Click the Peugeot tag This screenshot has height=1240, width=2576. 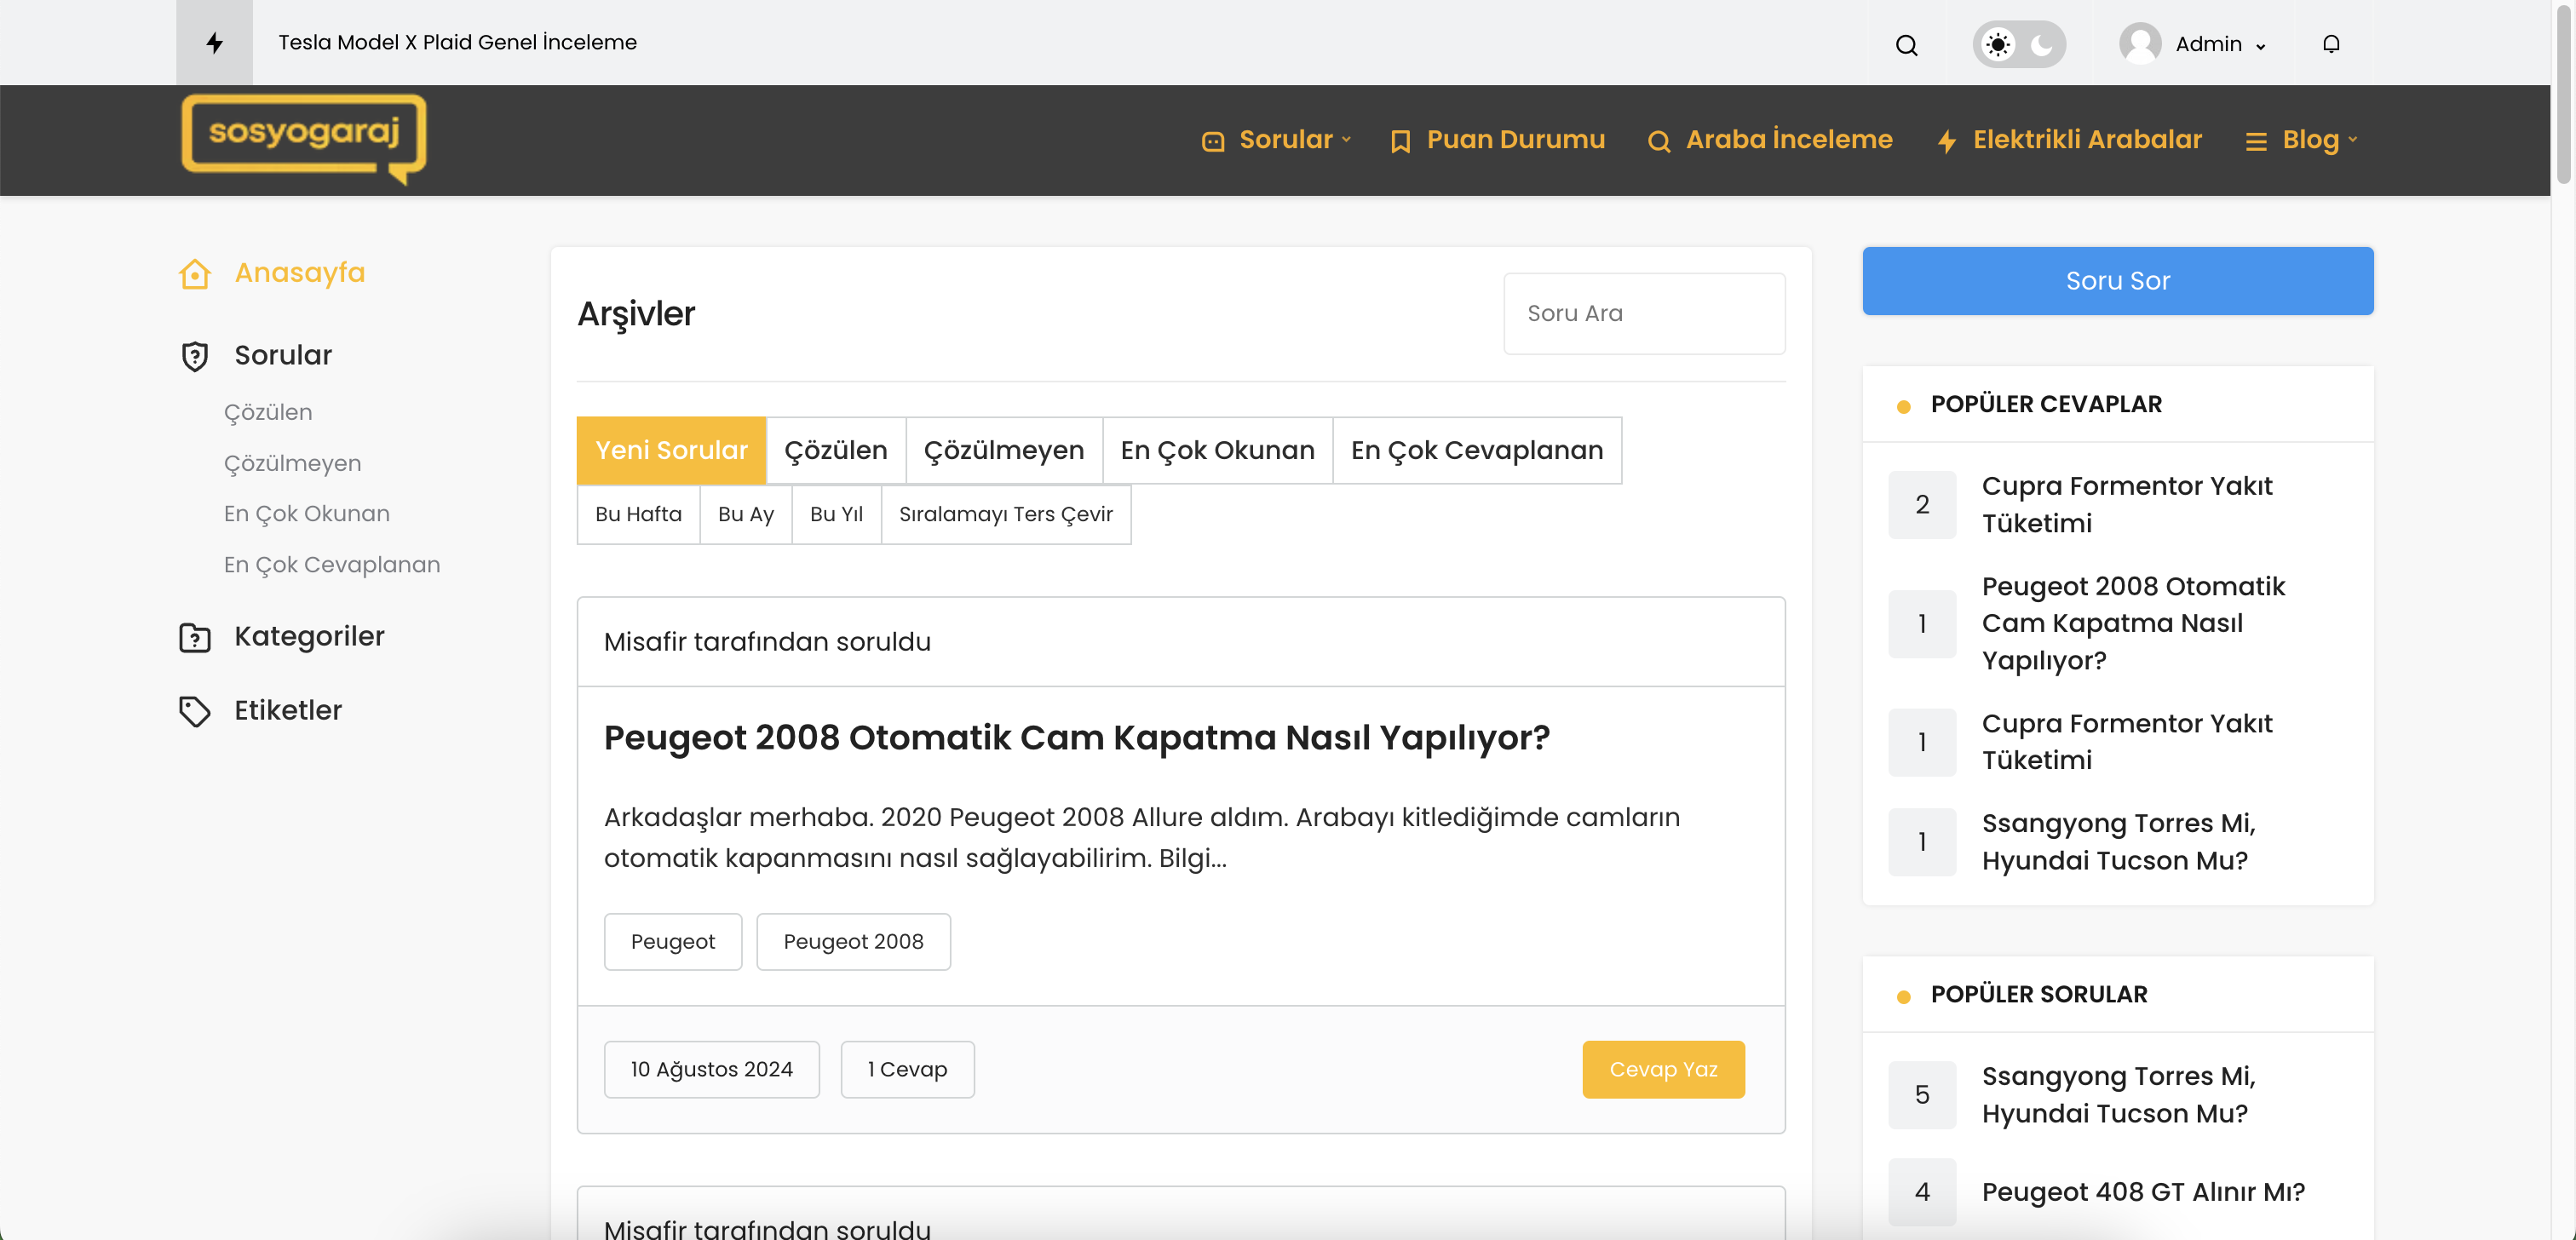tap(673, 942)
